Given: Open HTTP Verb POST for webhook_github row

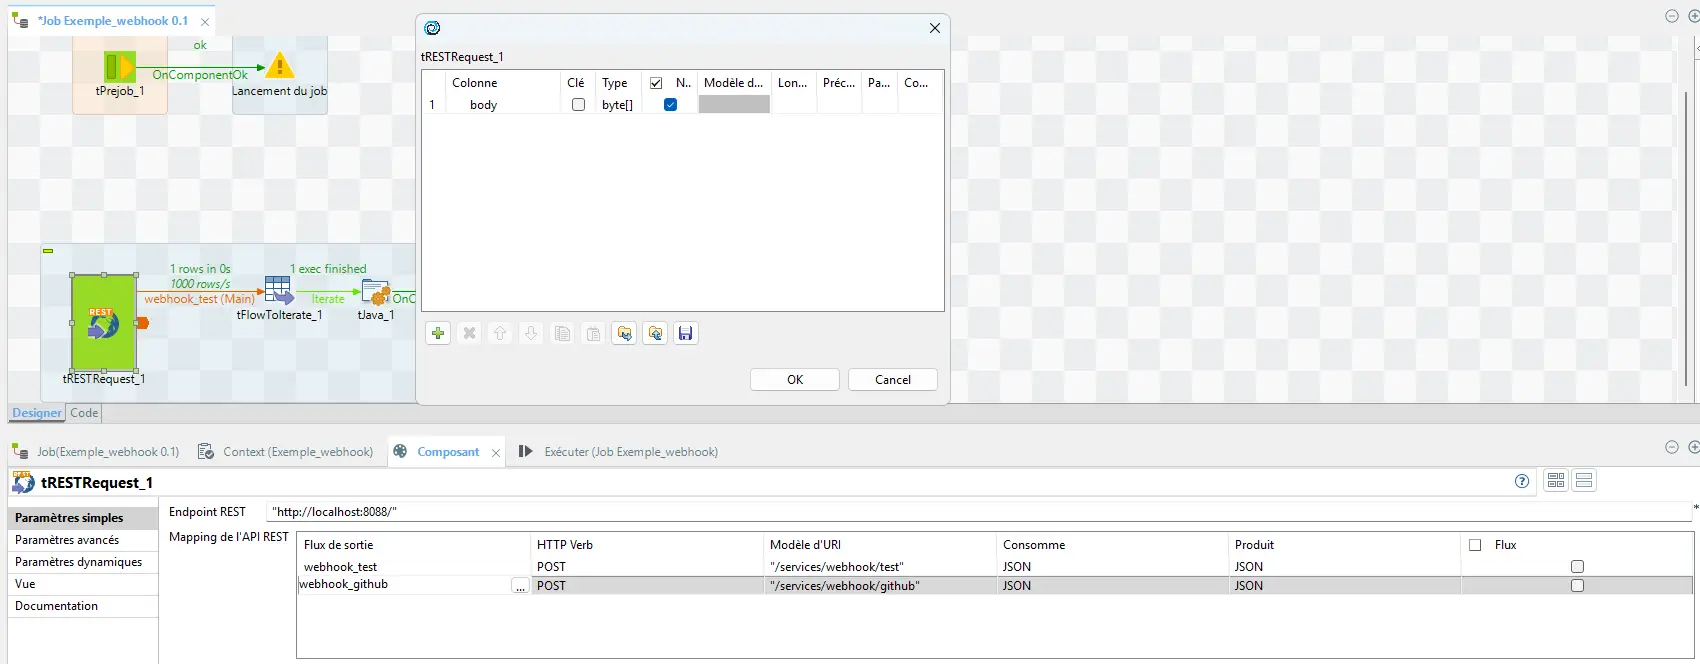Looking at the screenshot, I should click(647, 586).
